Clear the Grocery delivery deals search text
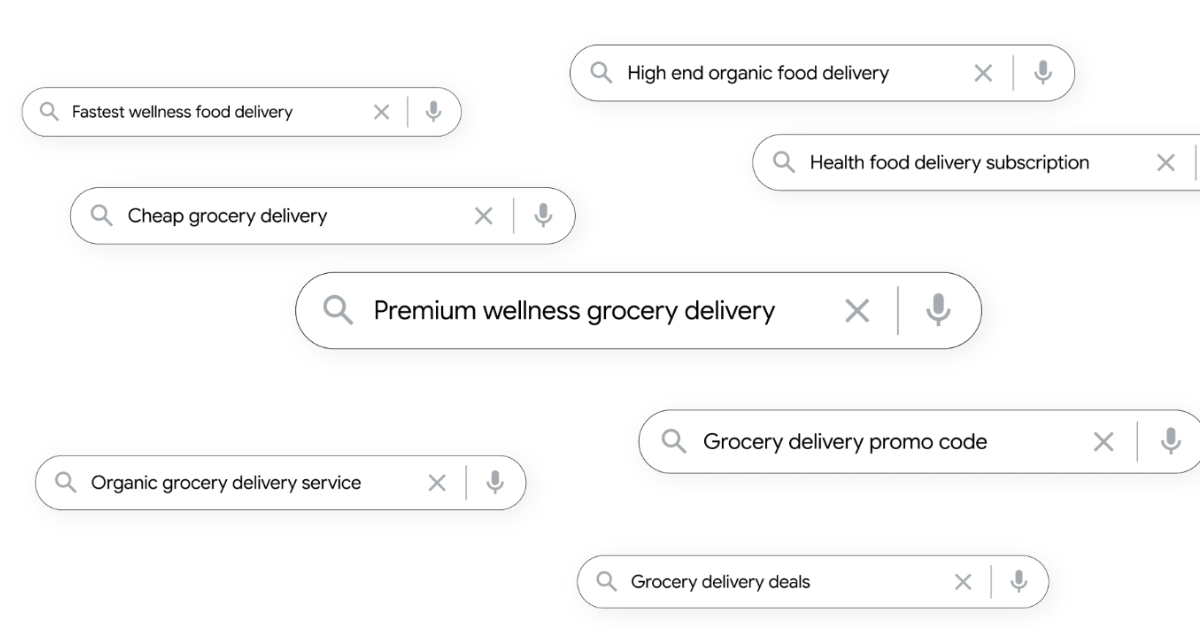This screenshot has height=628, width=1200. [x=963, y=581]
